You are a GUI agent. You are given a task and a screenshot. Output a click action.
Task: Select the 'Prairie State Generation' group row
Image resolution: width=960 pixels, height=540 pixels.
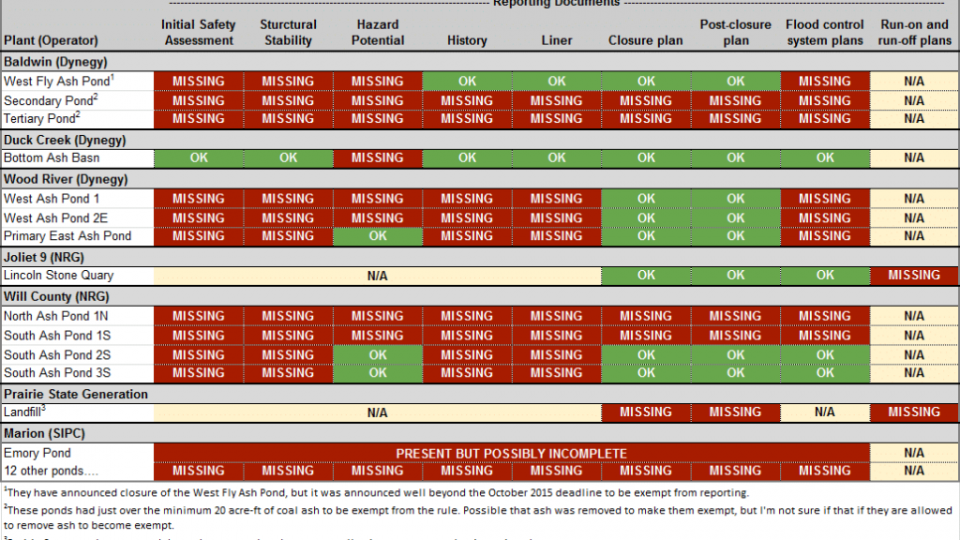pos(480,394)
